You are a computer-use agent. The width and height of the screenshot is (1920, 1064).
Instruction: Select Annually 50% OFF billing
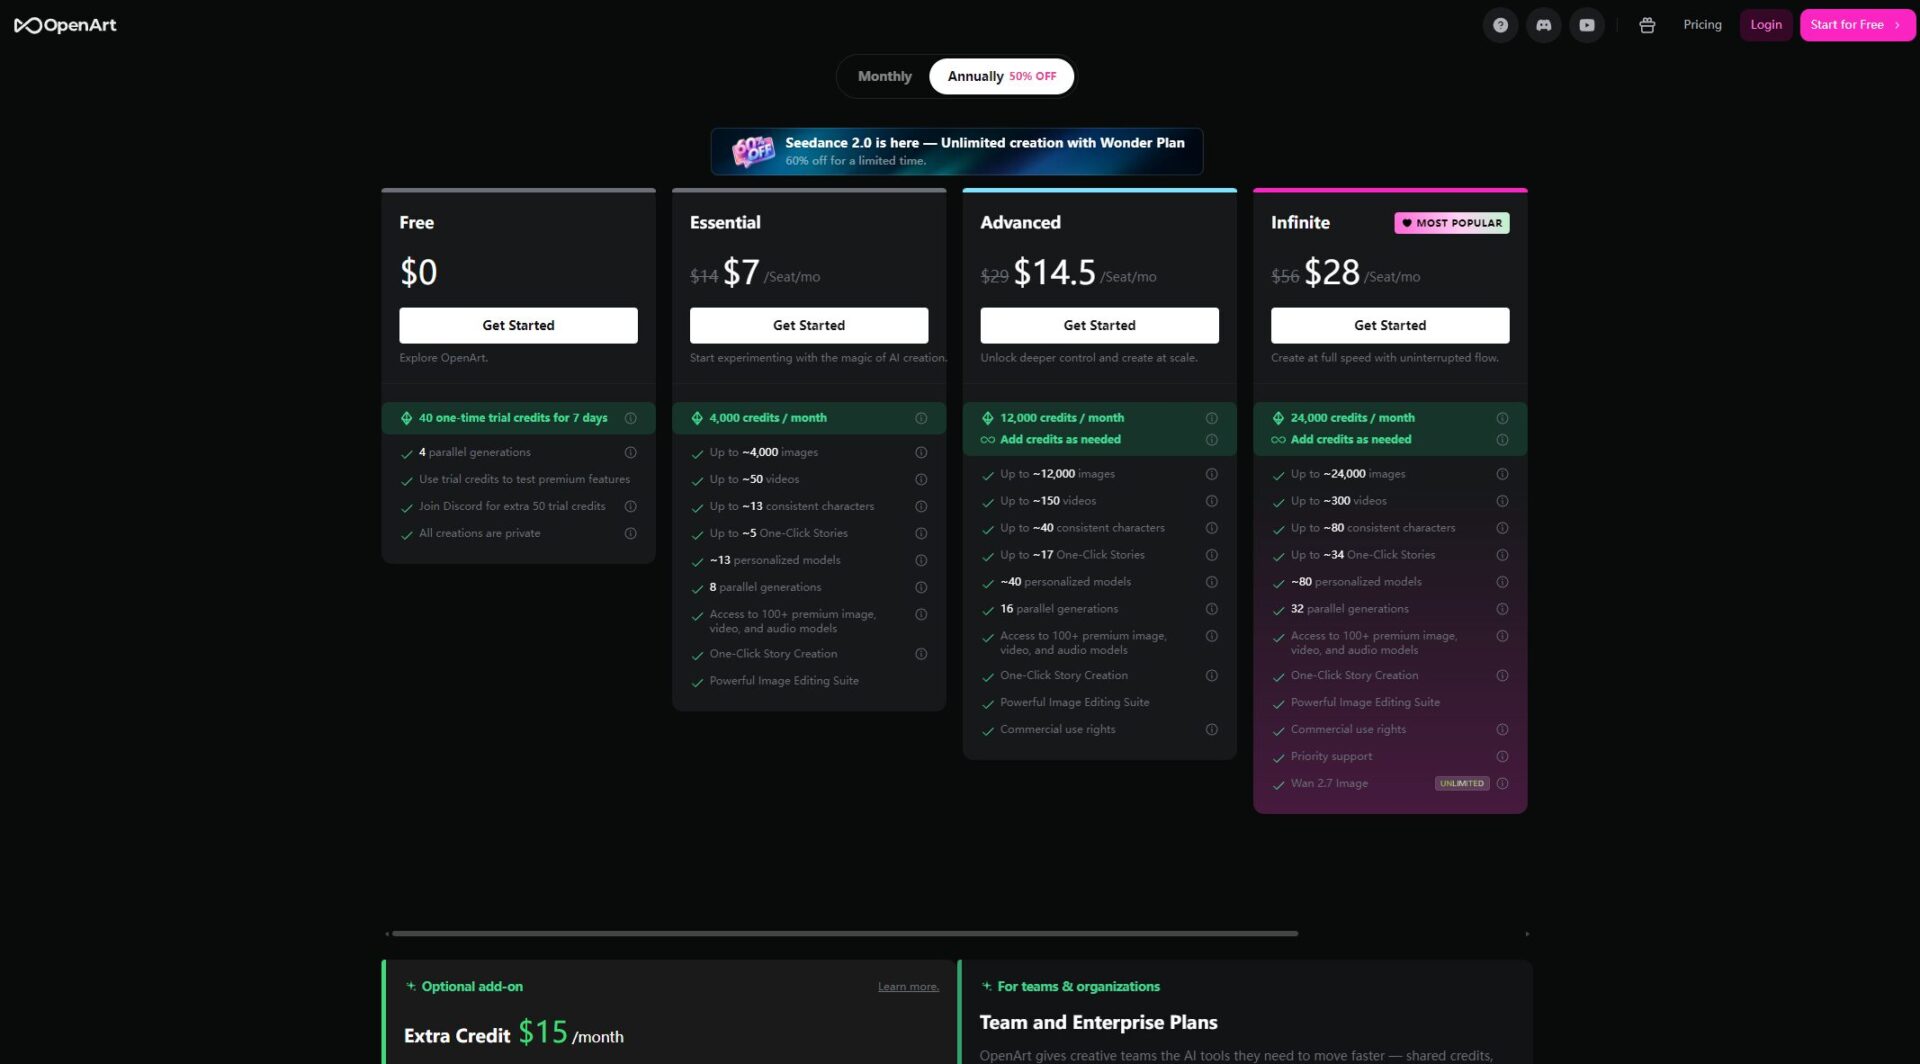pos(1001,76)
